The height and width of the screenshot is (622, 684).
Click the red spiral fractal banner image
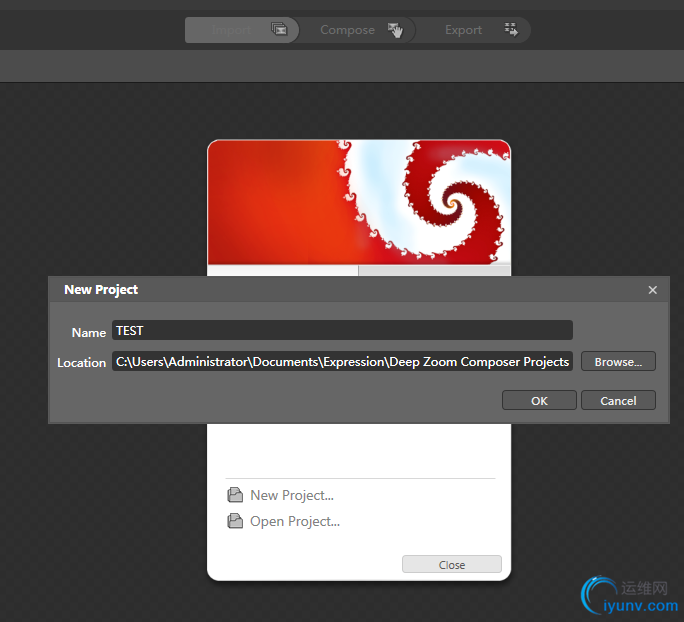point(359,202)
